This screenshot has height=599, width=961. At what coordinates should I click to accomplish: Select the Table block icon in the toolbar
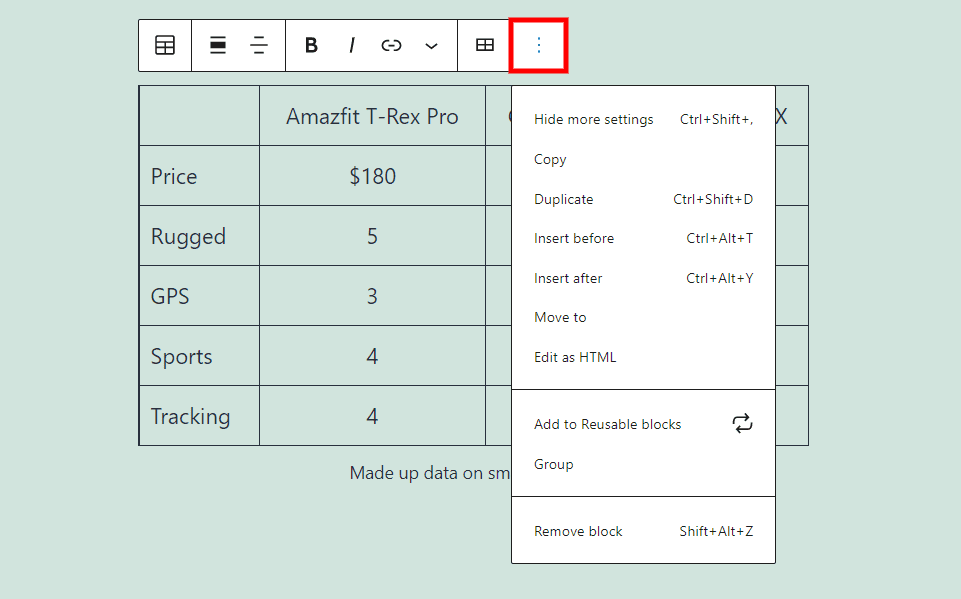coord(165,45)
